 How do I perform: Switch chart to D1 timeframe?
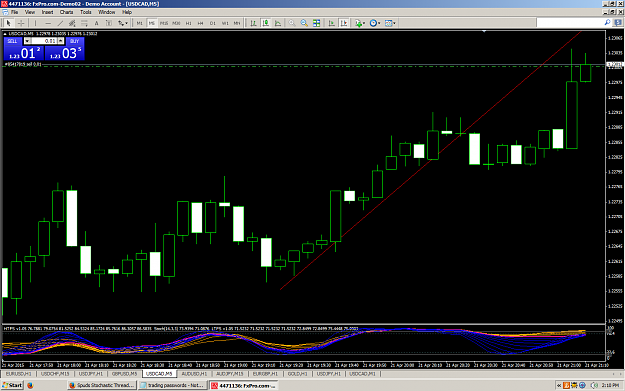tap(213, 23)
